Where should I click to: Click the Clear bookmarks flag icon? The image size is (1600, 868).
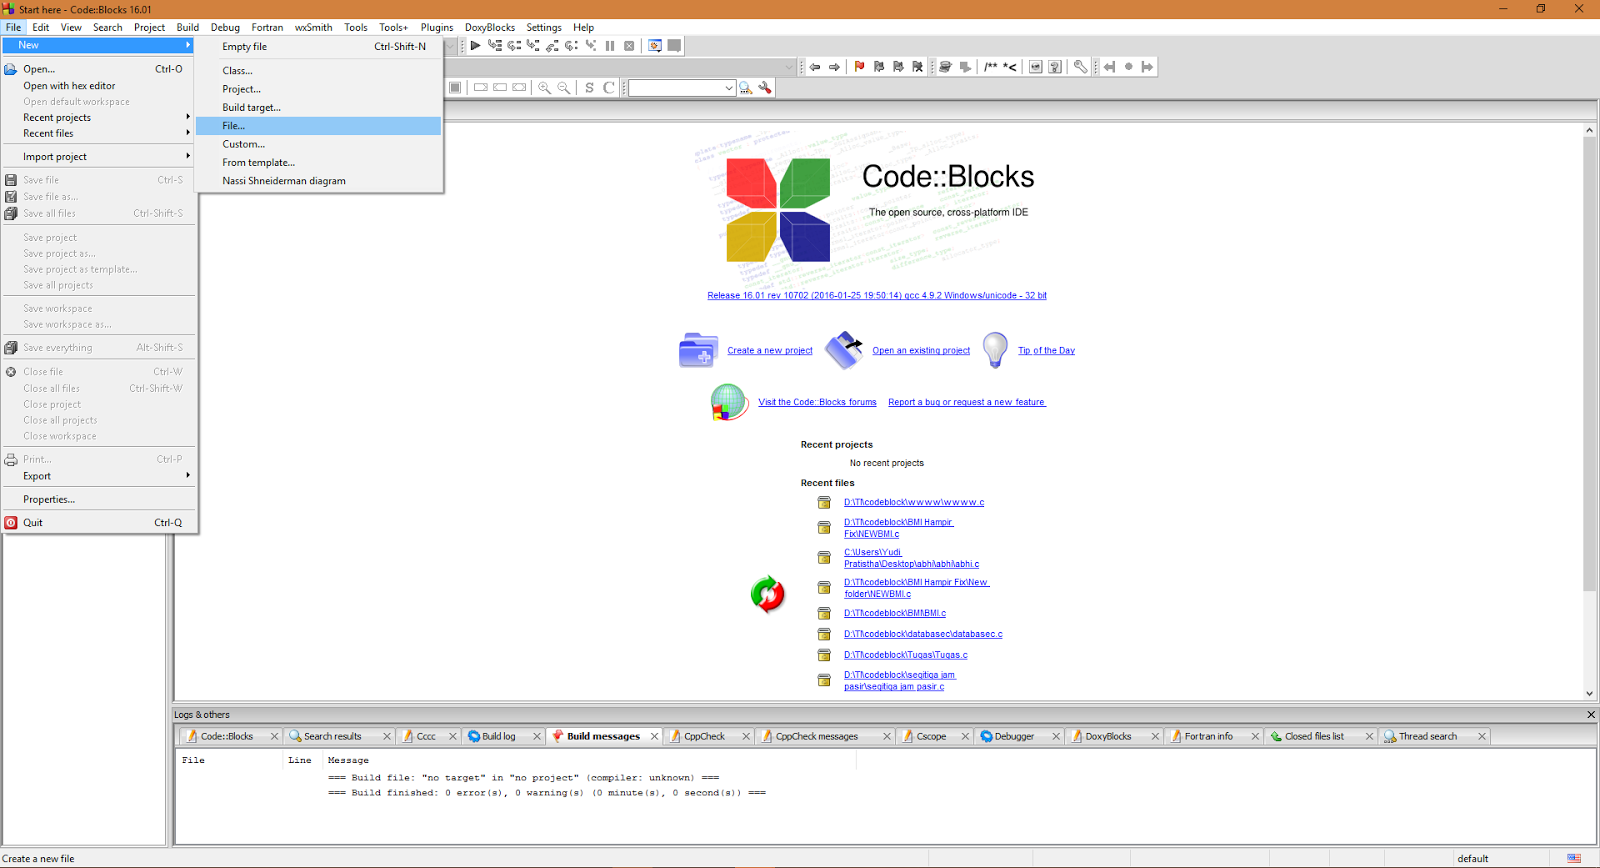tap(917, 67)
